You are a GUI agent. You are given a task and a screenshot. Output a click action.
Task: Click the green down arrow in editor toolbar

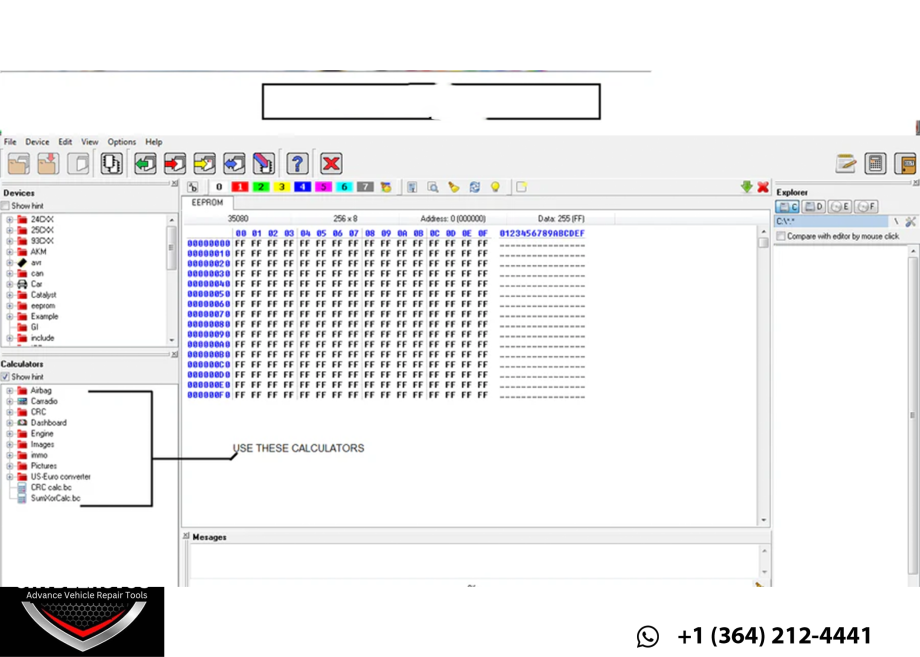click(746, 187)
